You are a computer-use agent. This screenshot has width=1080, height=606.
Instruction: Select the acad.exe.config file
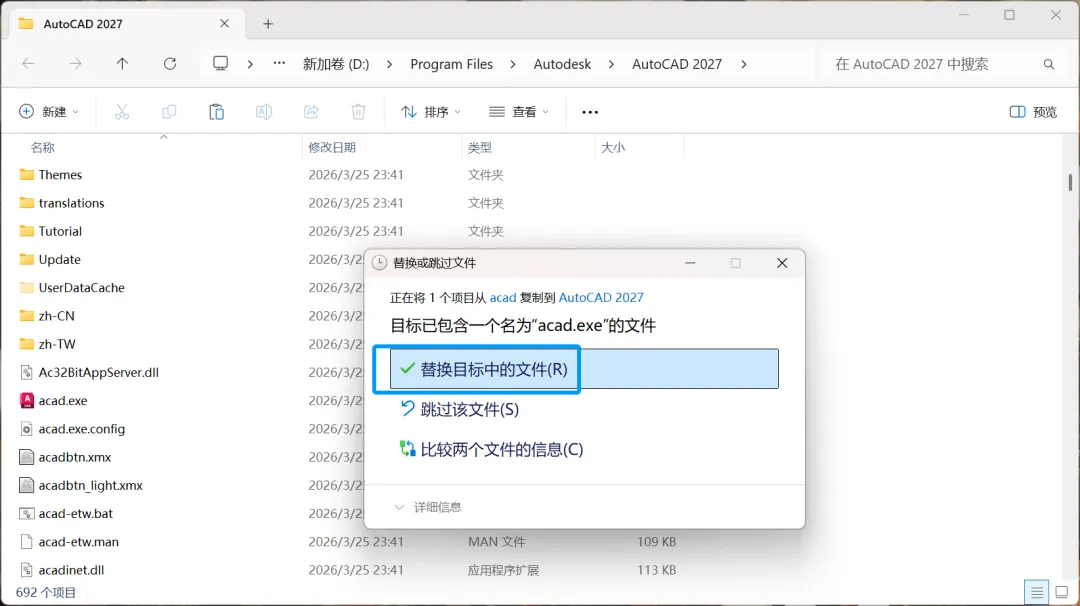point(81,429)
